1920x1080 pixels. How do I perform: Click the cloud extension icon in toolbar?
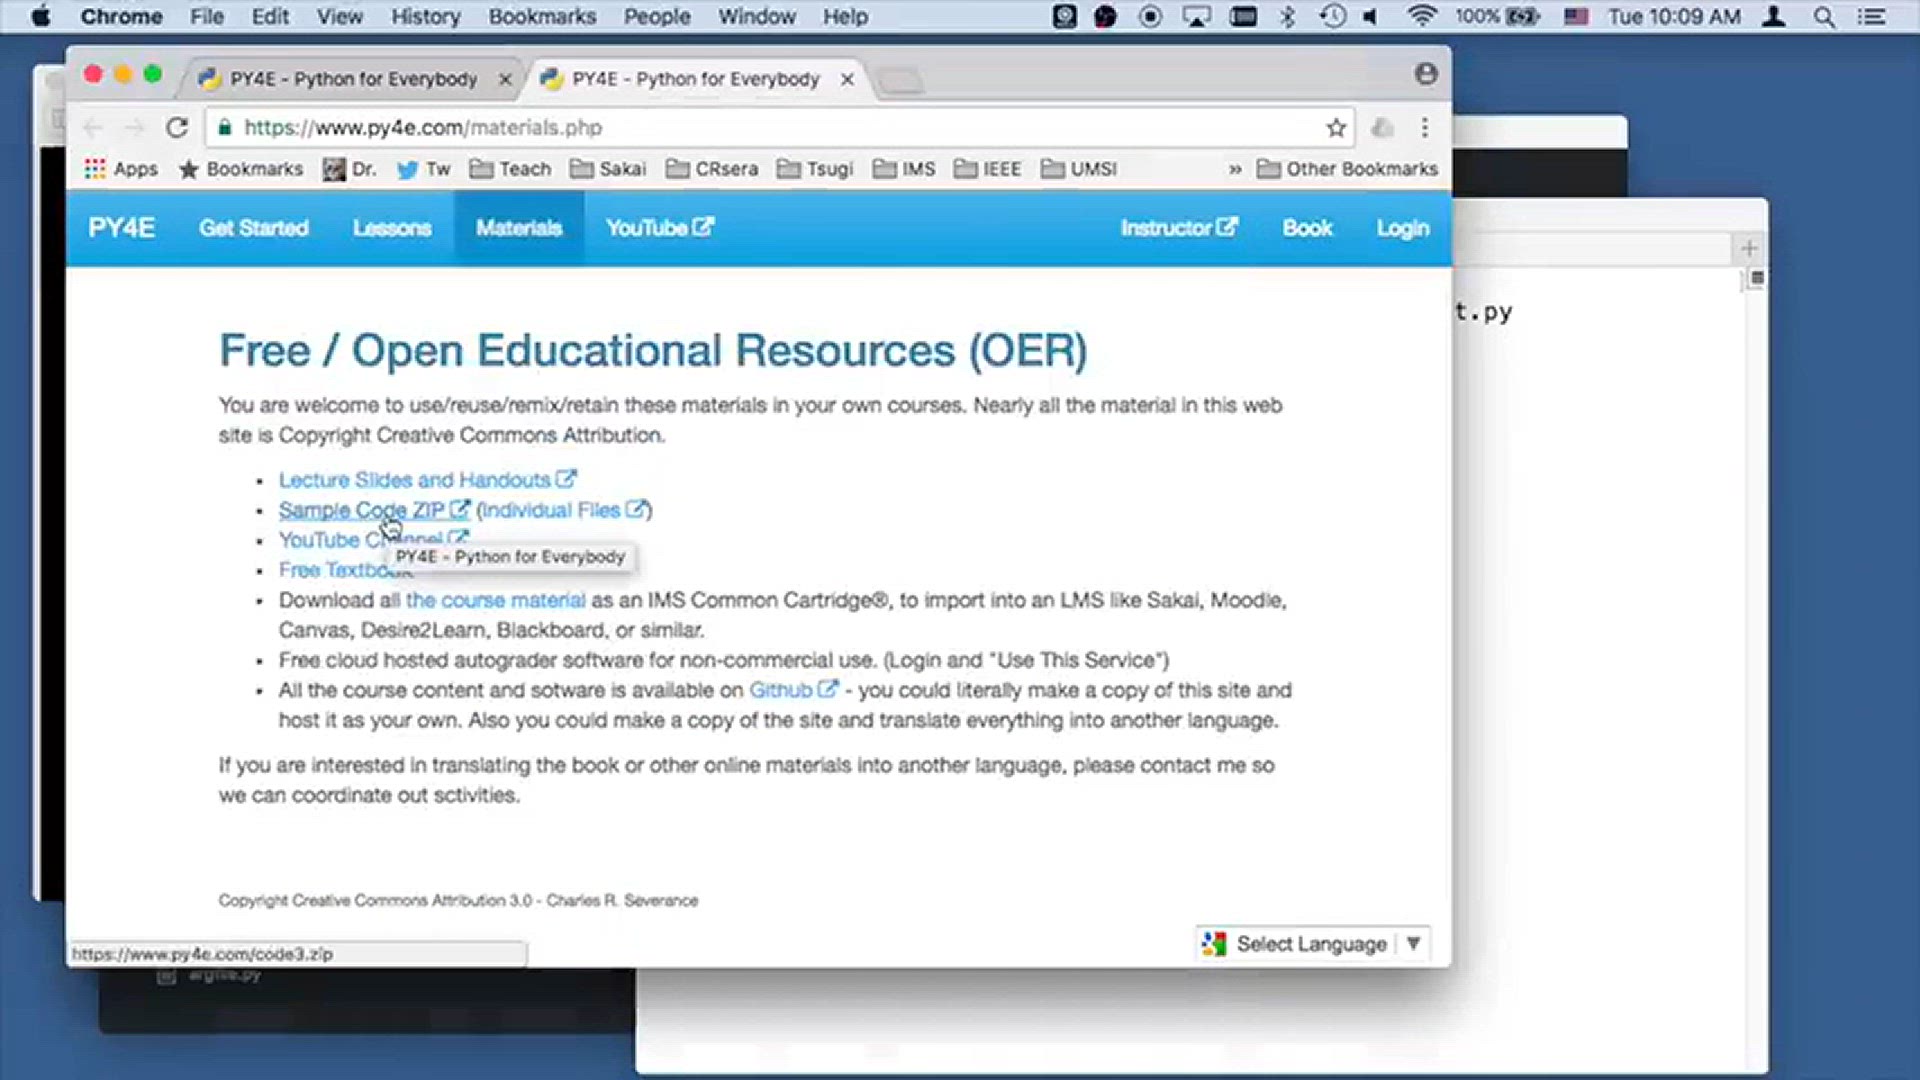1382,128
